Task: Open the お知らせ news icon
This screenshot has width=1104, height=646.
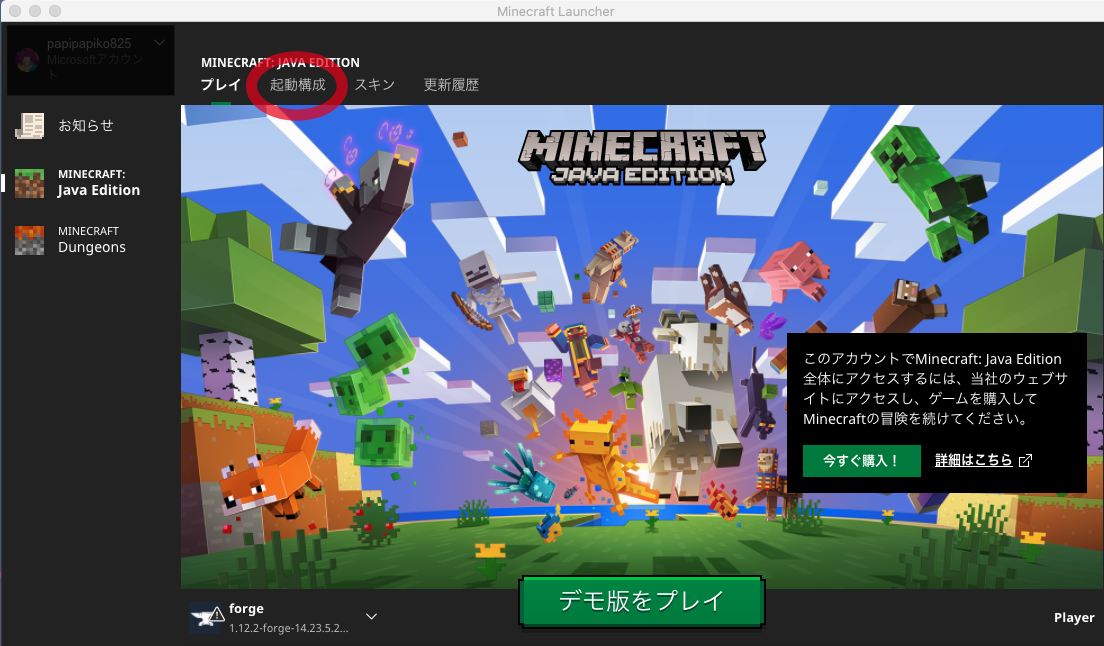Action: pyautogui.click(x=30, y=125)
